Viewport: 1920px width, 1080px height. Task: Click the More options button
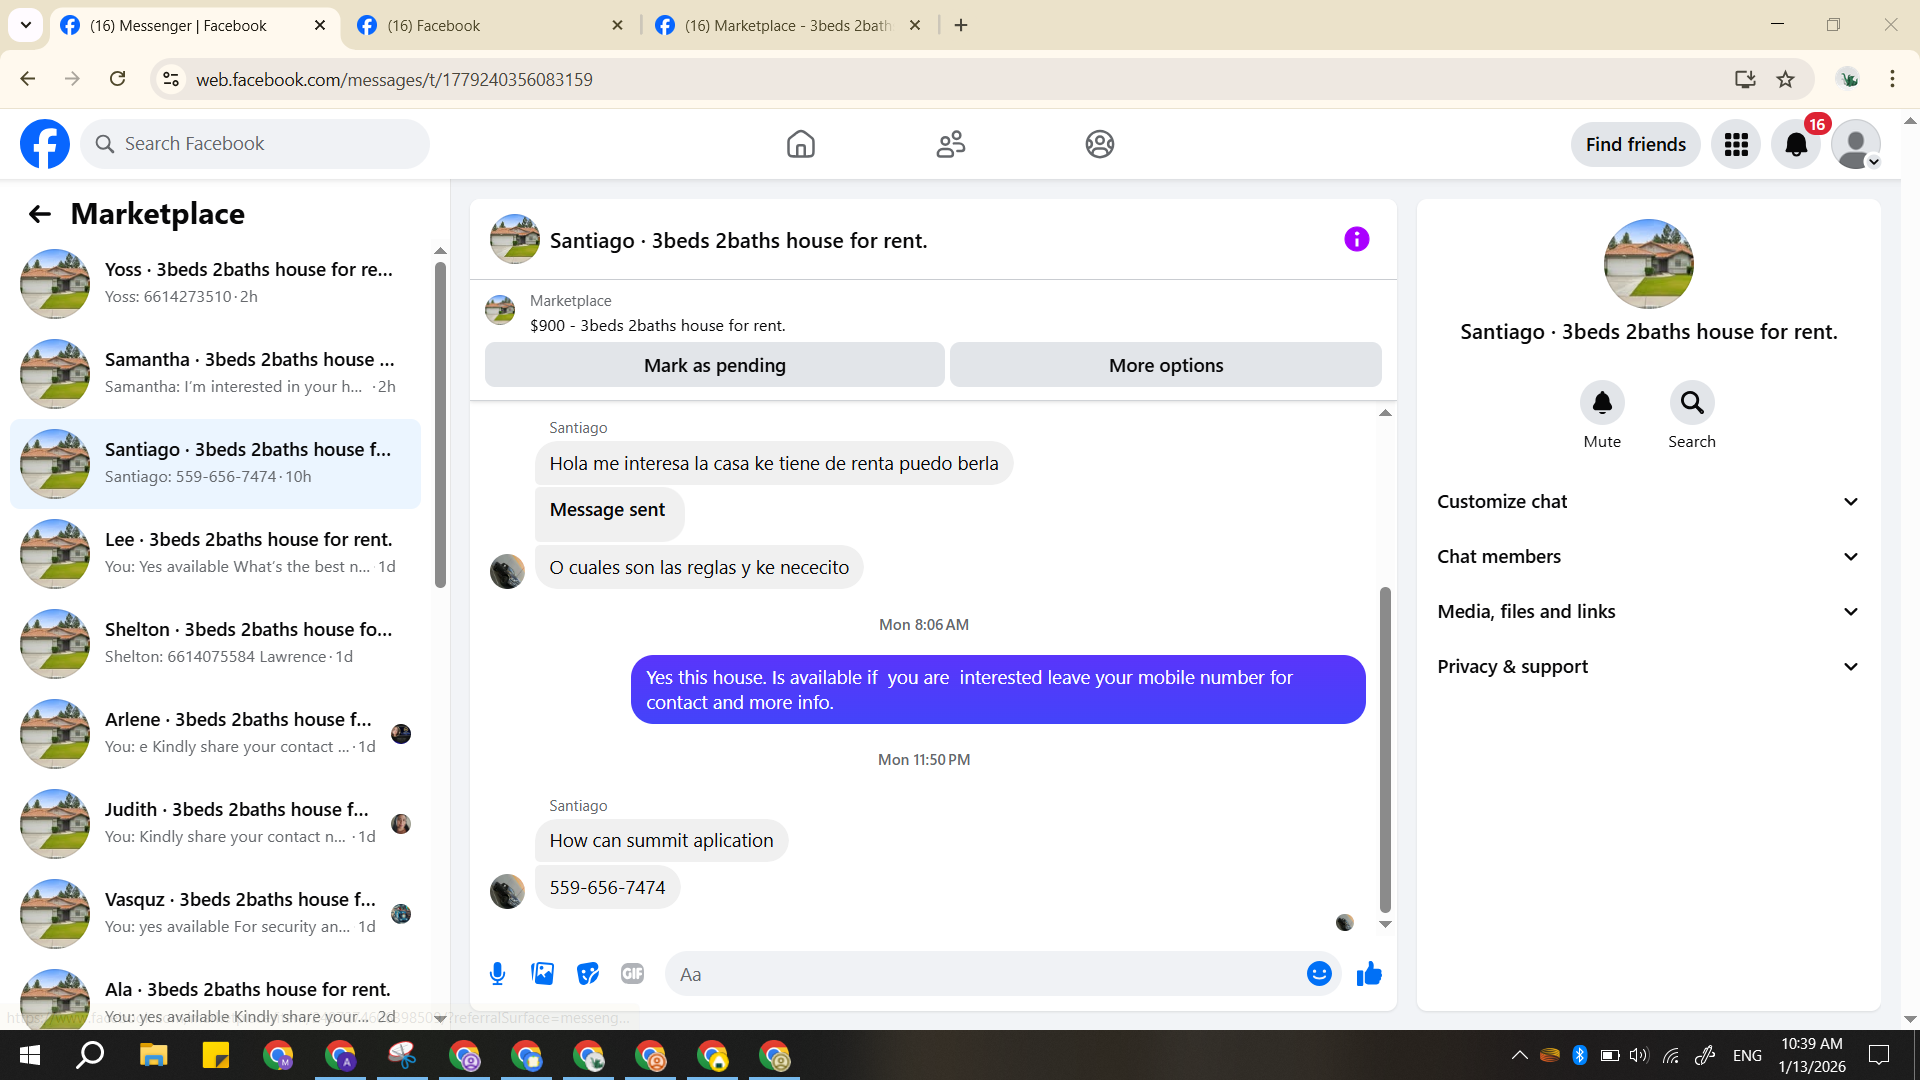tap(1165, 366)
